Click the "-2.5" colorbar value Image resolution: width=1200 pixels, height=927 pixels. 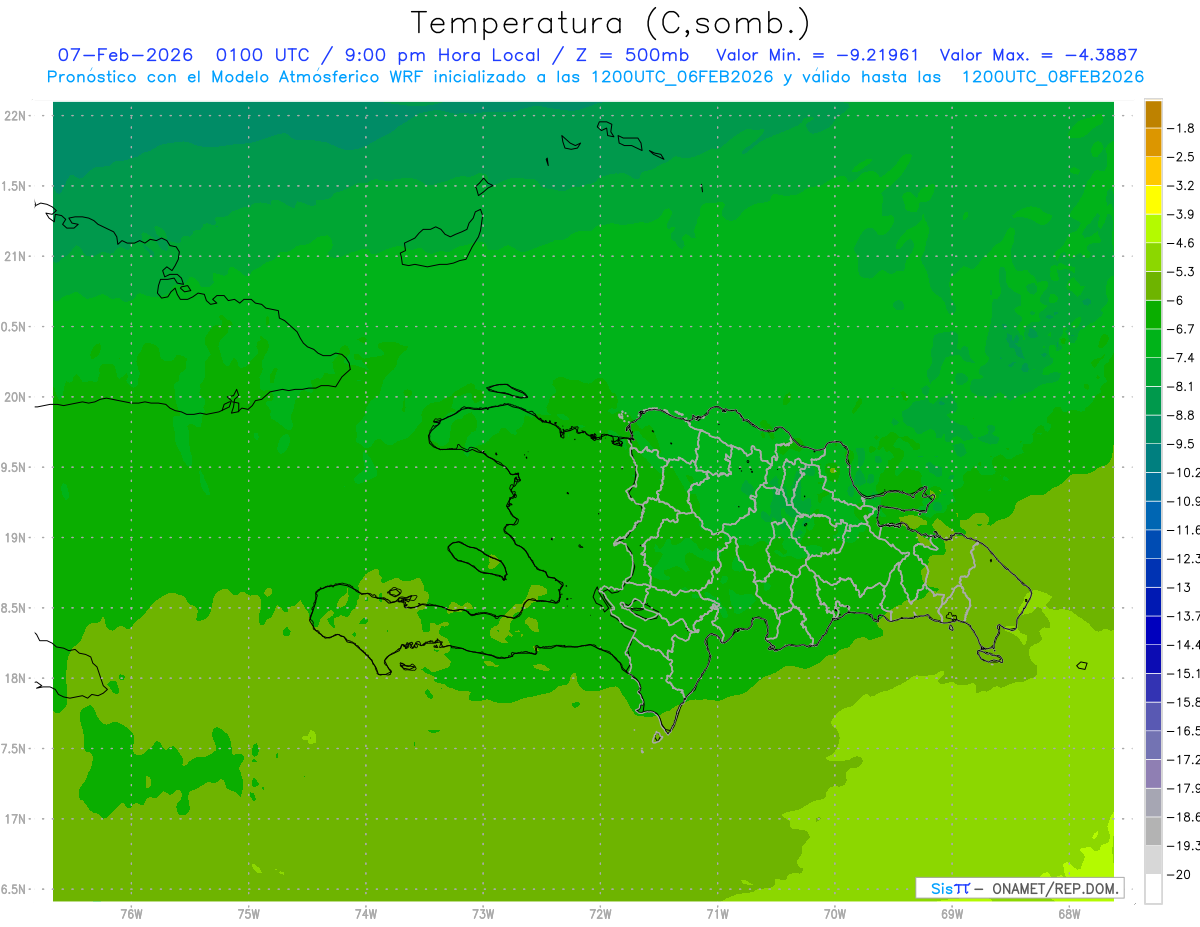point(1181,157)
